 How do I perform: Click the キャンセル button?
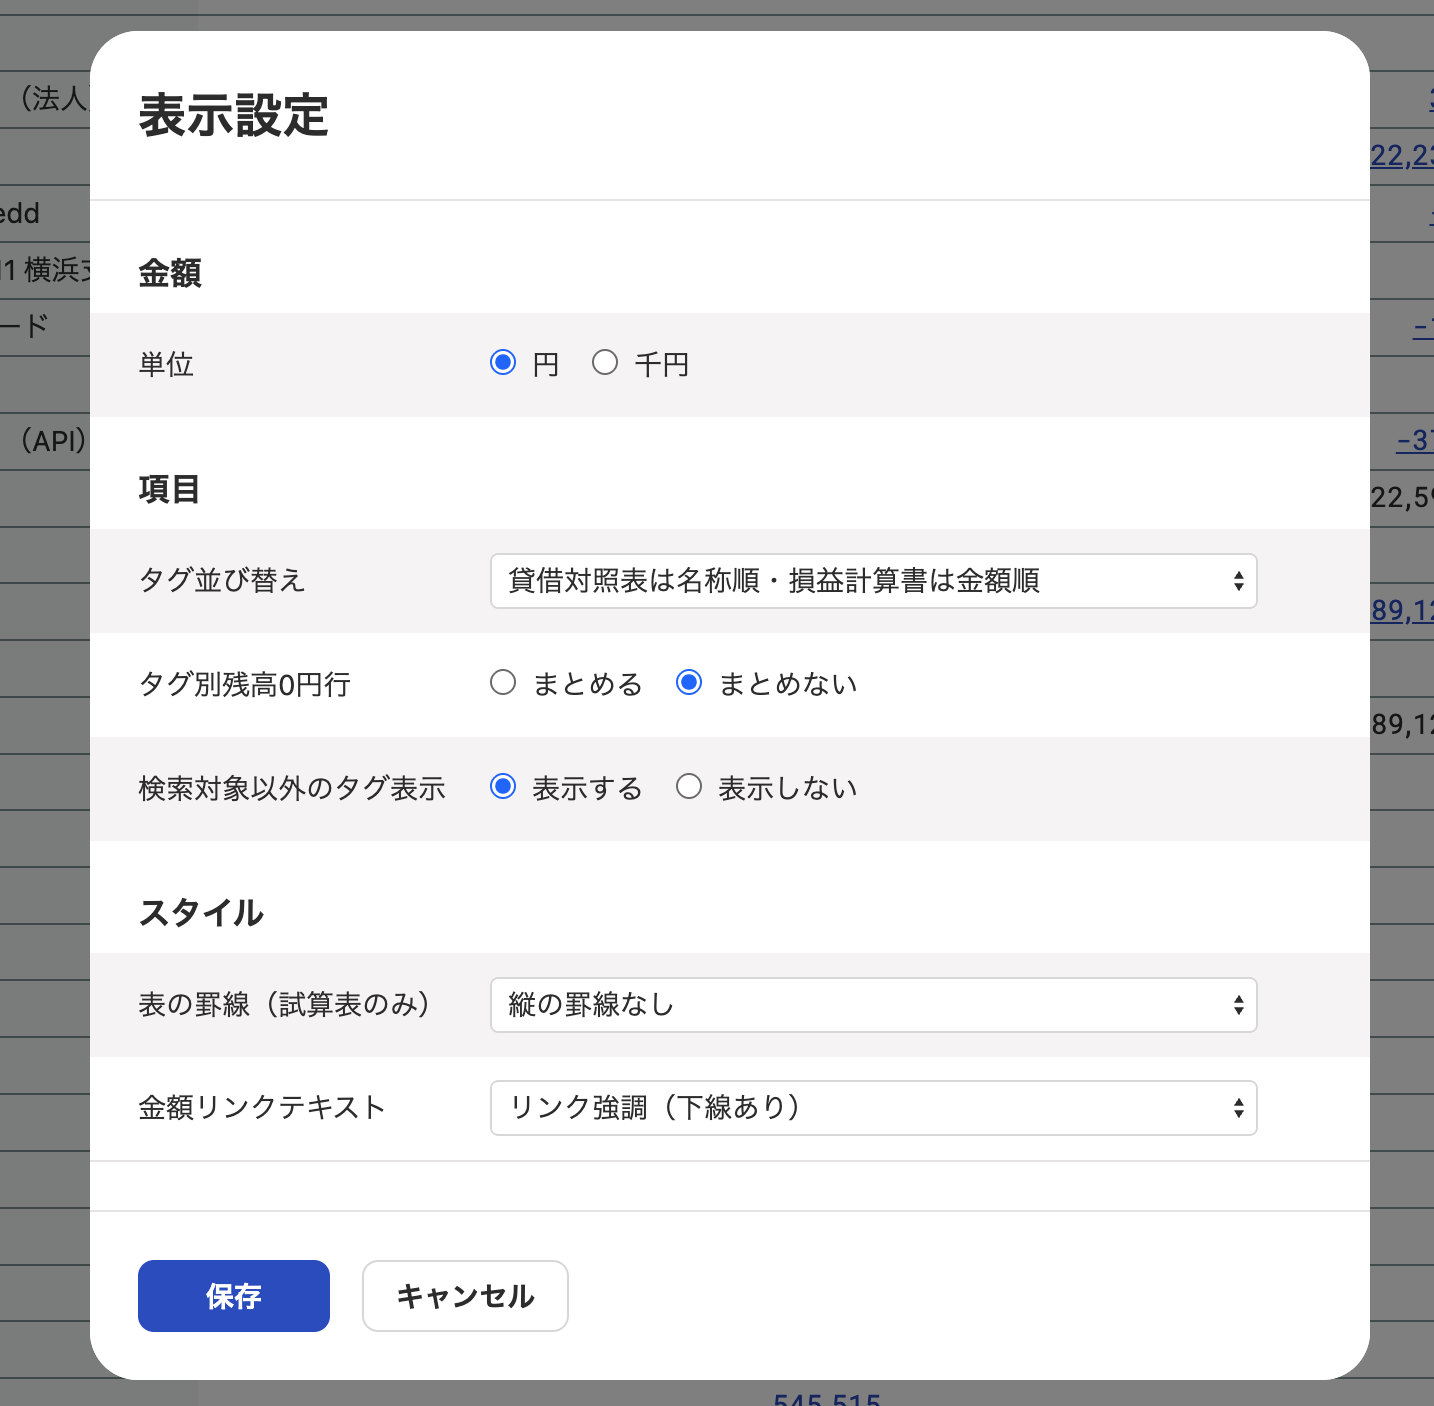tap(465, 1296)
